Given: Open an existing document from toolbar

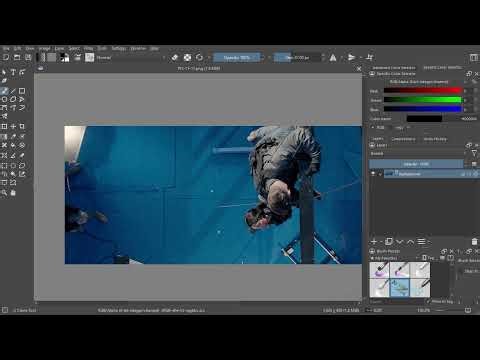Looking at the screenshot, I should click(17, 57).
